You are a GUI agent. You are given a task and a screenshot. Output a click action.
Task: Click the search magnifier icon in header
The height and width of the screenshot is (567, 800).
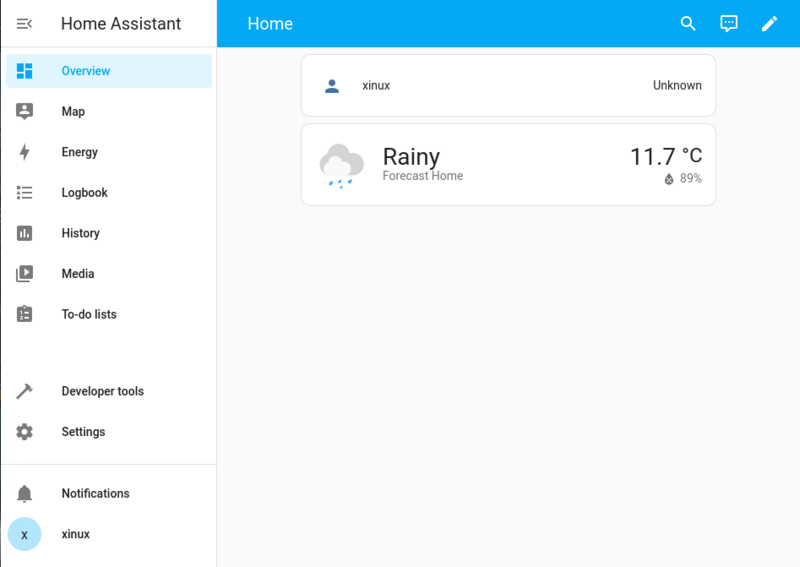tap(688, 24)
